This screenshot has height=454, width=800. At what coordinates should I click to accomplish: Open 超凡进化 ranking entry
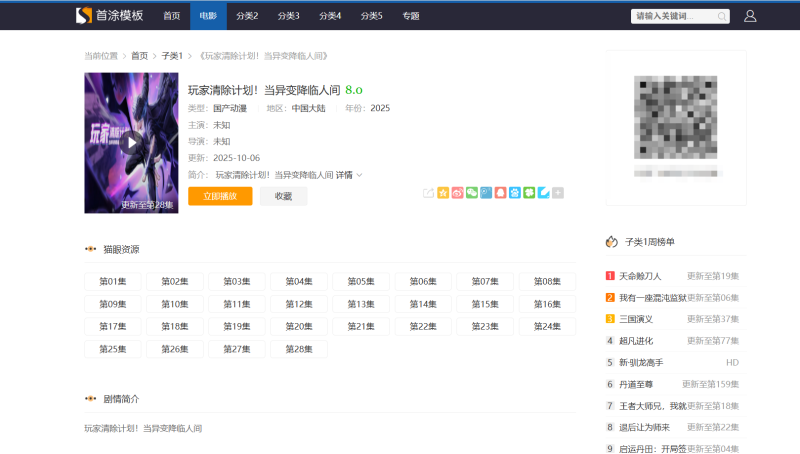(x=636, y=341)
